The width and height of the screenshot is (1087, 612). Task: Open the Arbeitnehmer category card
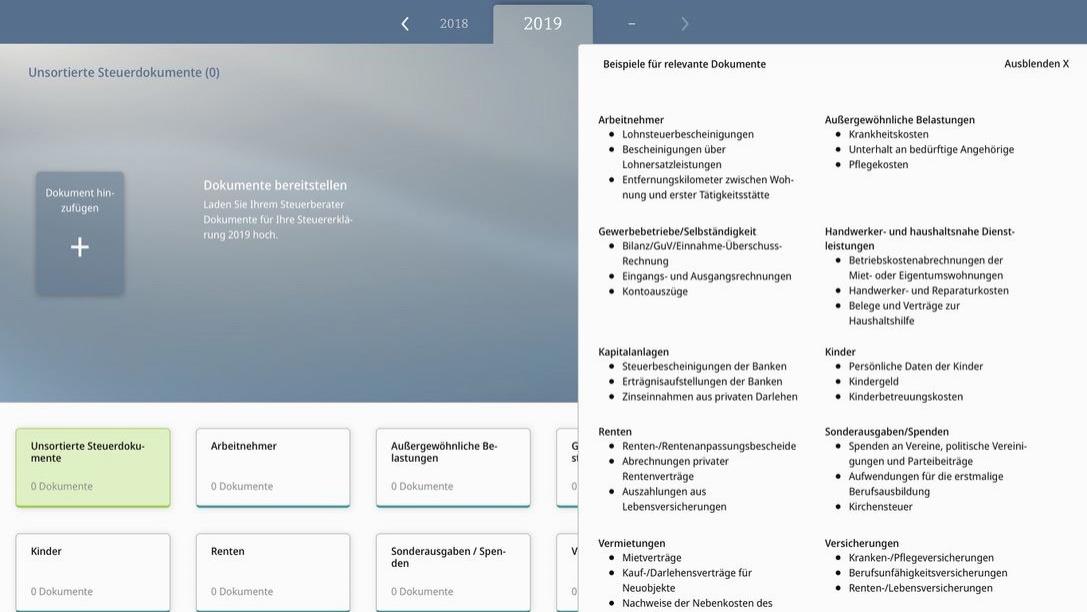(x=273, y=467)
